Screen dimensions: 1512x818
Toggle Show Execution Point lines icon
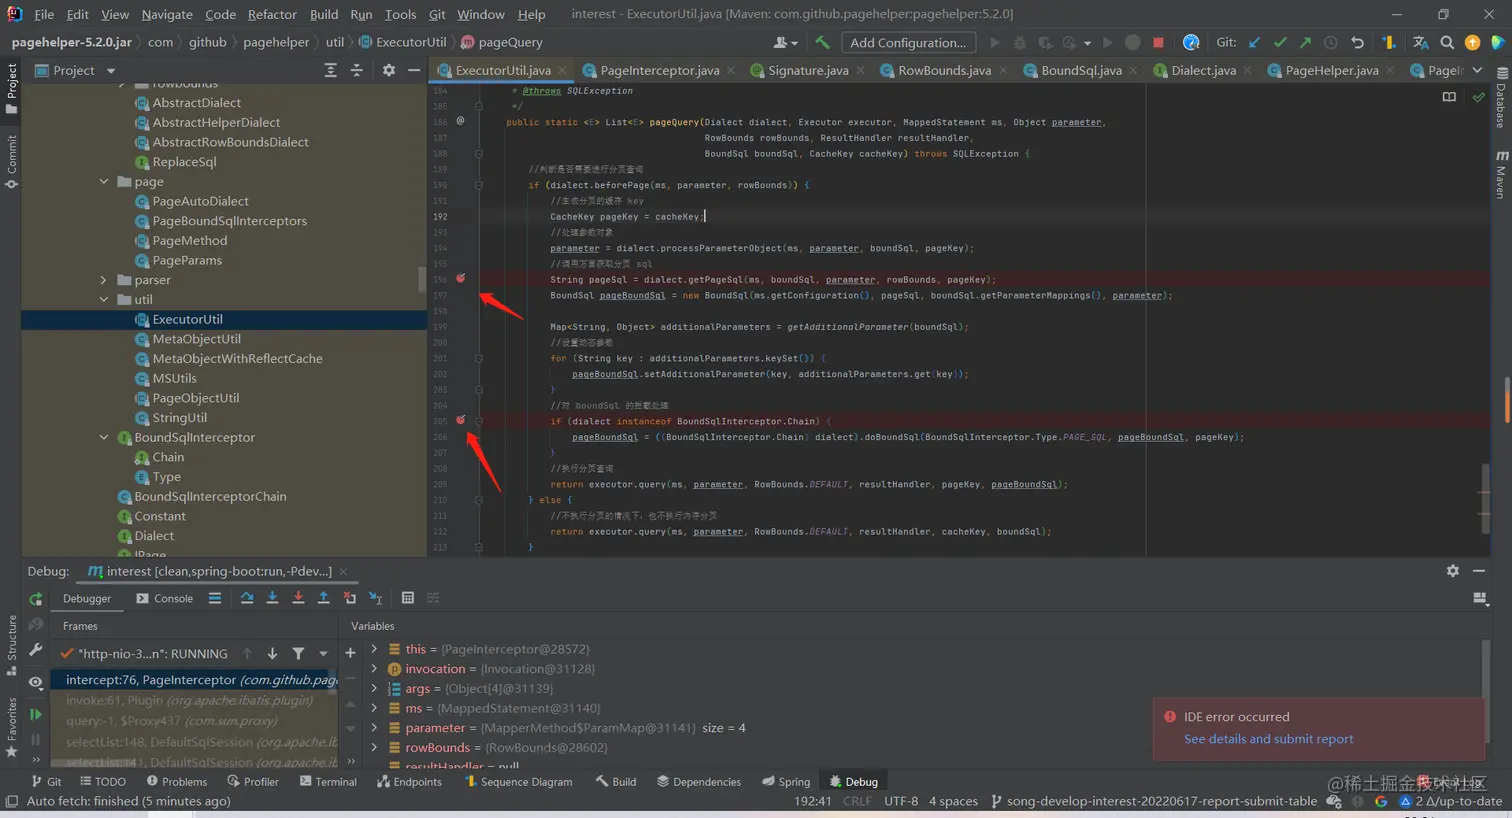(x=215, y=598)
